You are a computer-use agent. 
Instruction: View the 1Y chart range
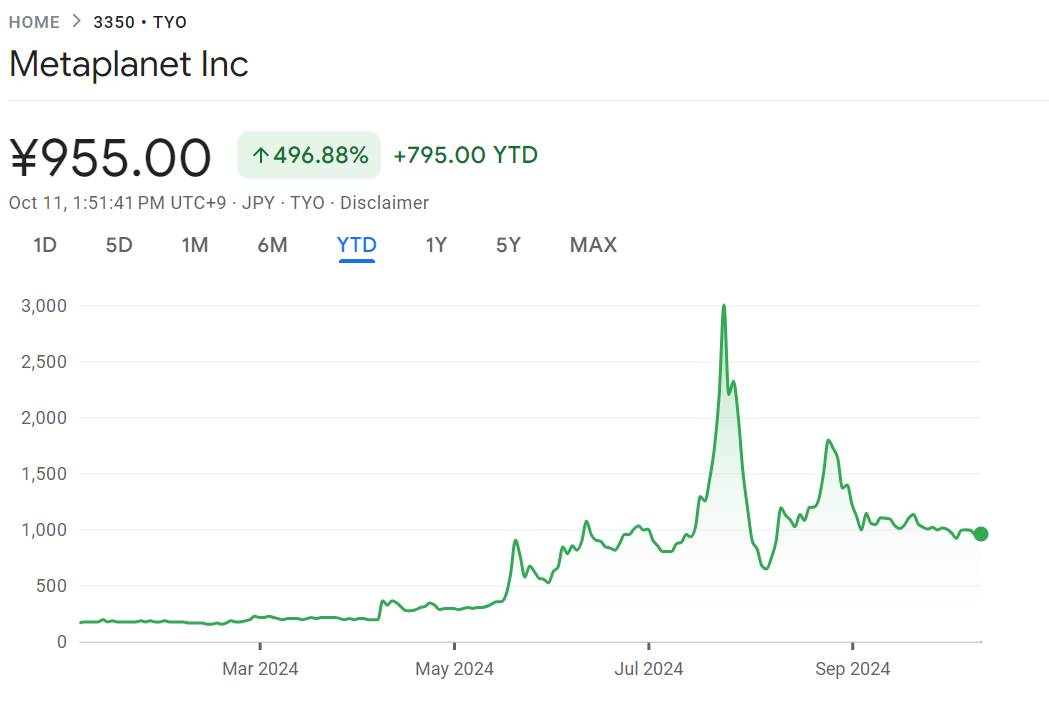(436, 245)
